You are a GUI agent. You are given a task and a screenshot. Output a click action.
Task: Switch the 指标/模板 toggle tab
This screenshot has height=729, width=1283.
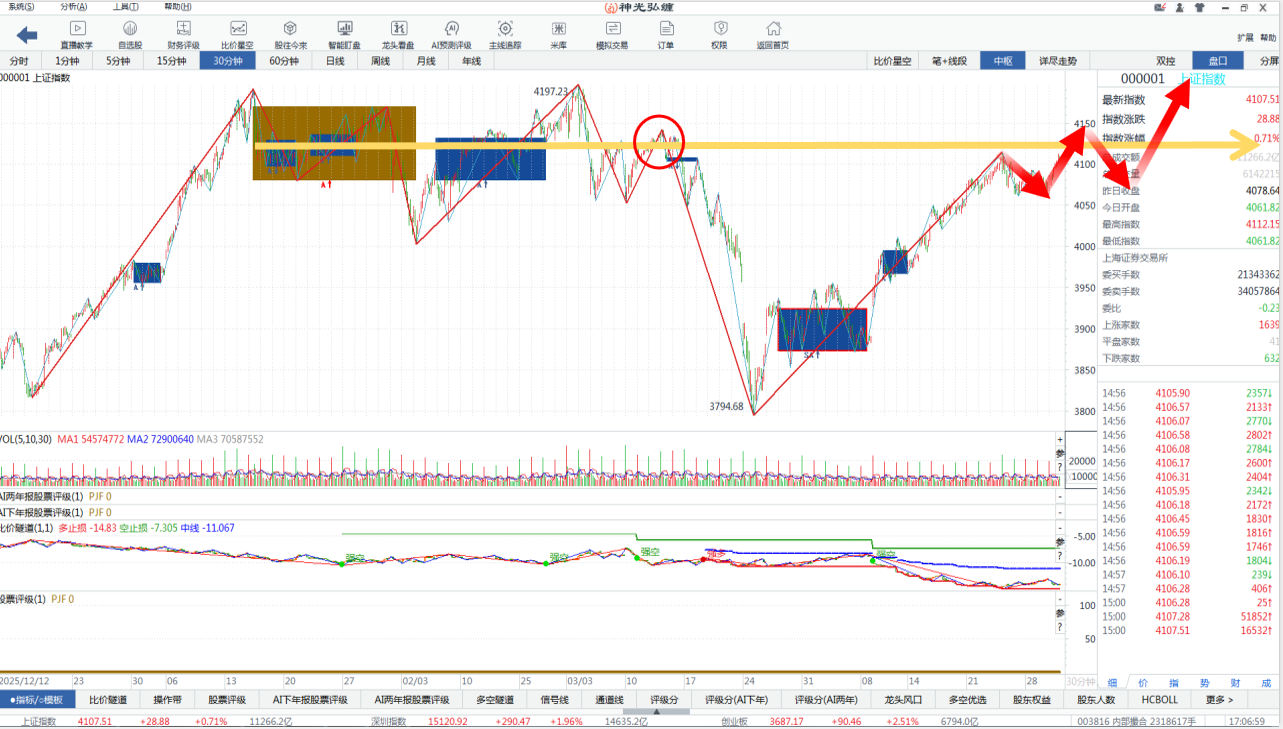[37, 700]
